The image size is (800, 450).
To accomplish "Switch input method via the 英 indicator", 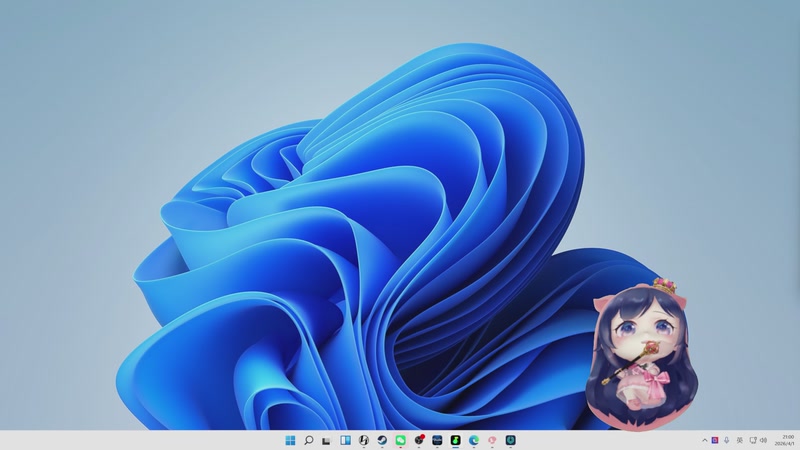I will [x=740, y=440].
